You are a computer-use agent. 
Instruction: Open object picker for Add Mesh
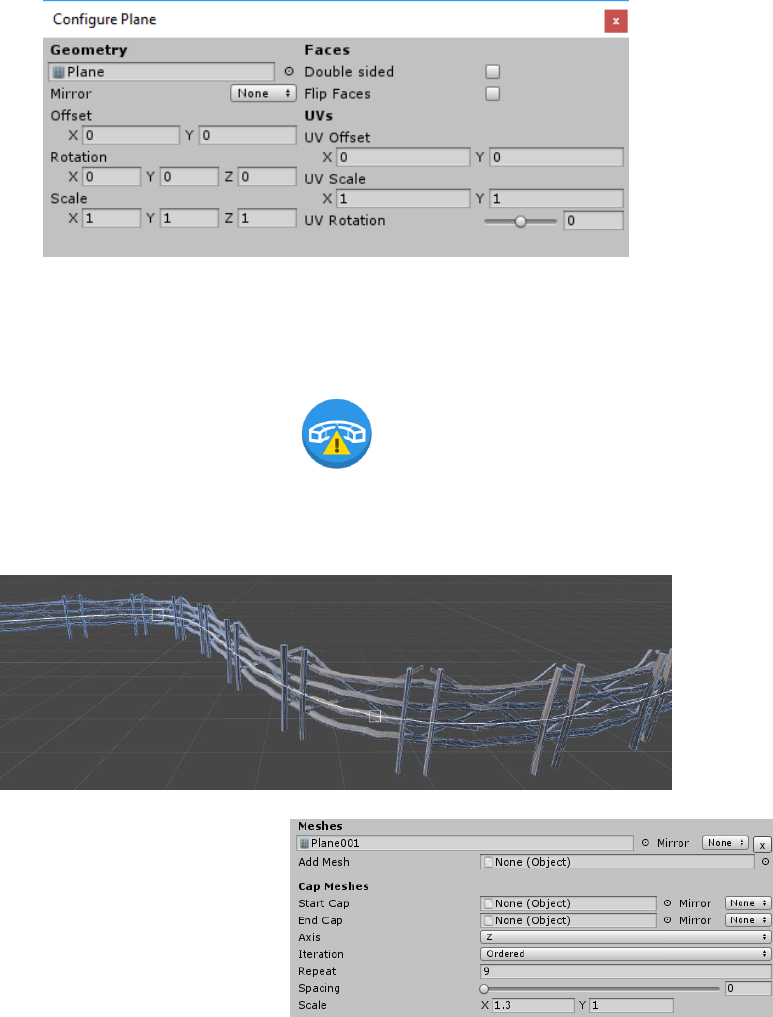765,862
